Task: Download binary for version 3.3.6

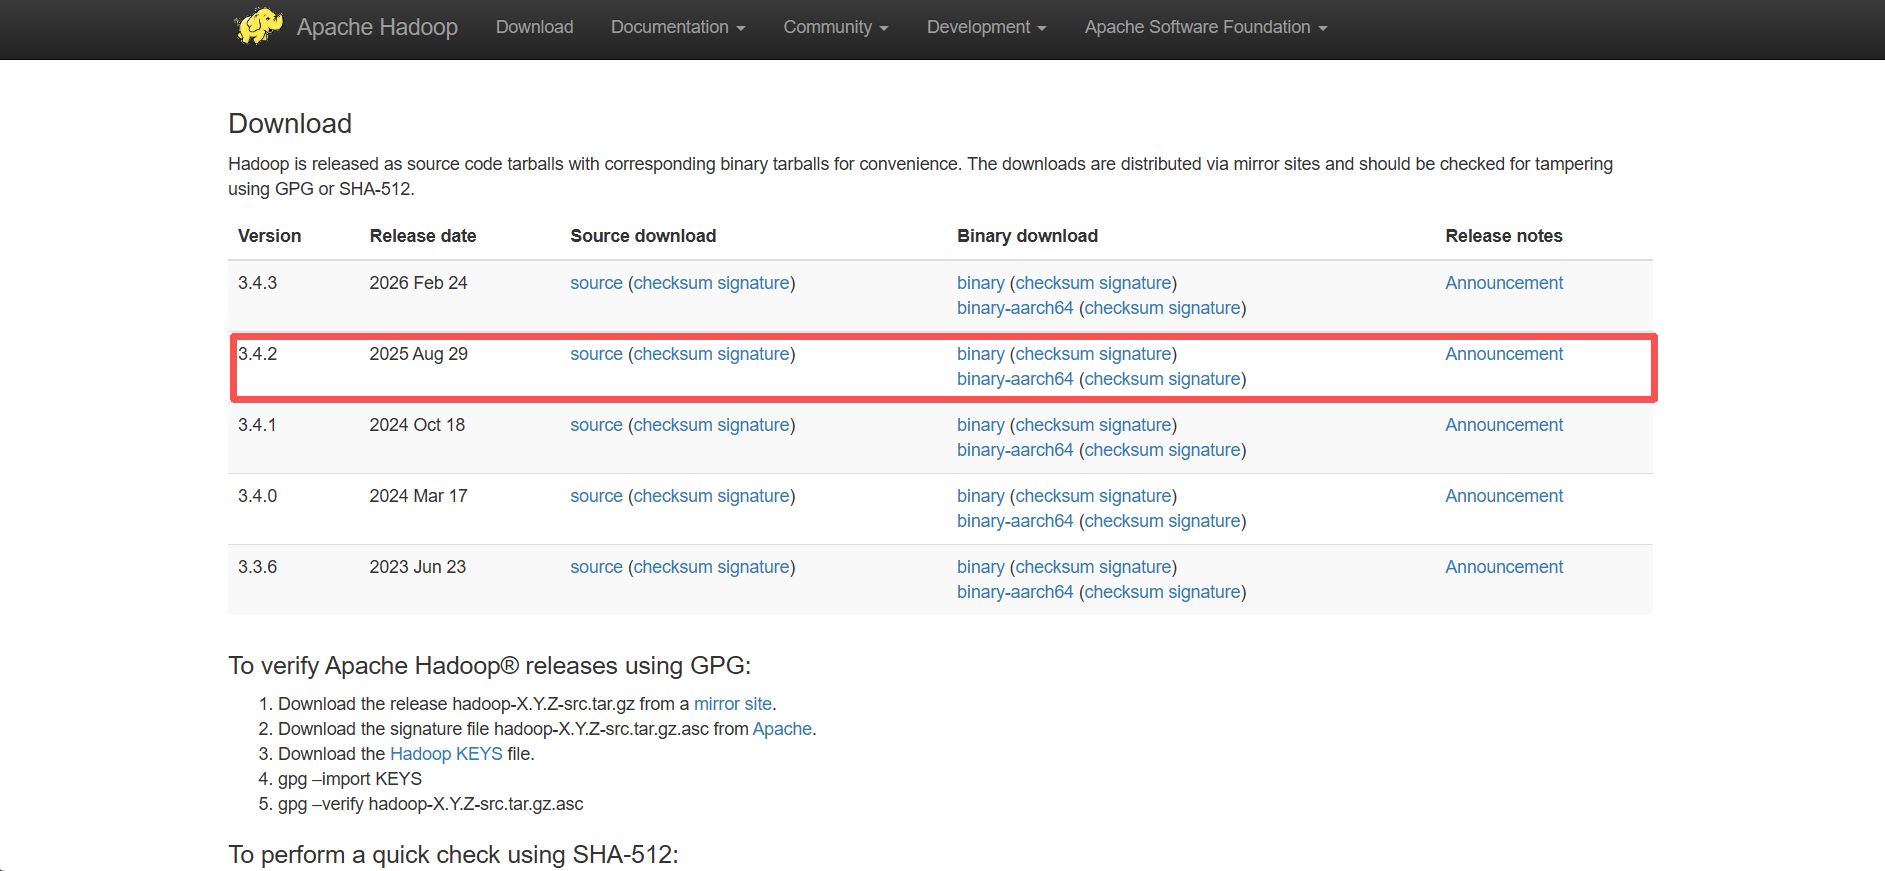Action: (980, 567)
